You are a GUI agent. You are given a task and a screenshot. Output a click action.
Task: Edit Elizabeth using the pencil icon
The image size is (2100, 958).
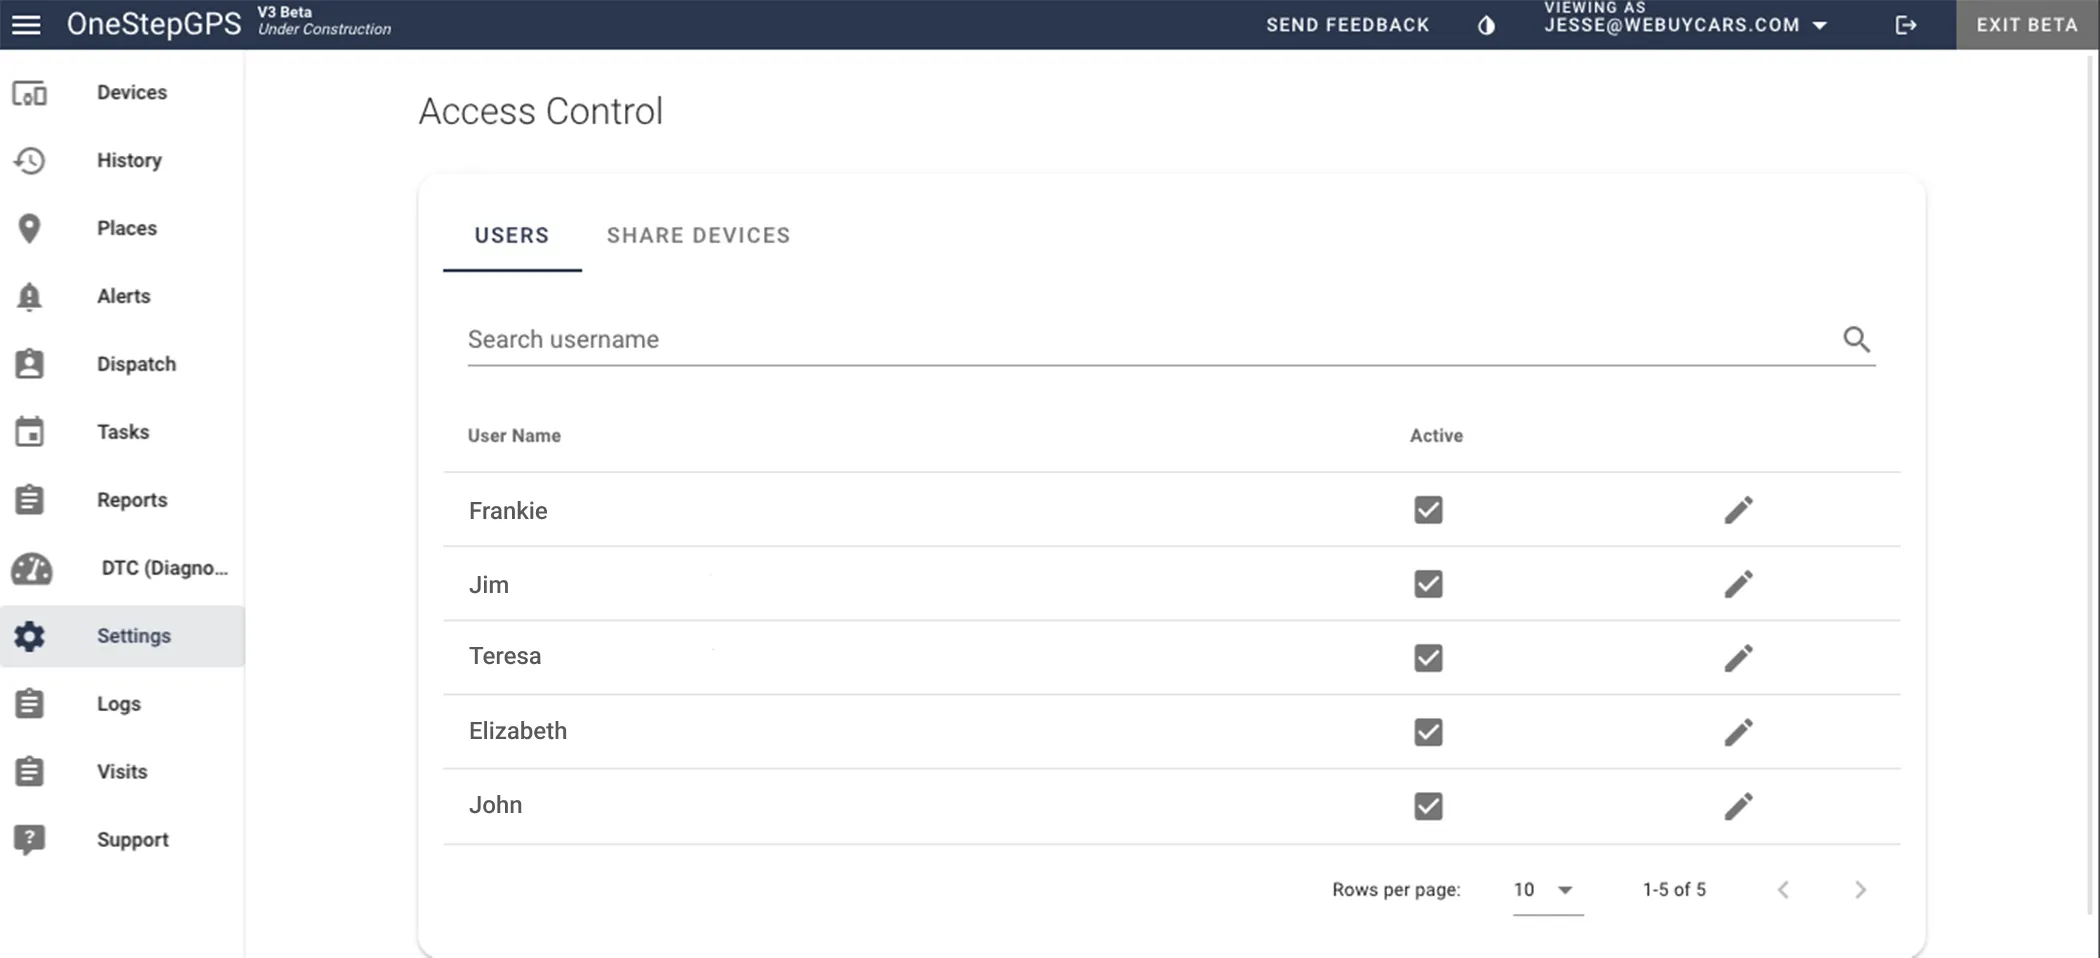pos(1739,731)
